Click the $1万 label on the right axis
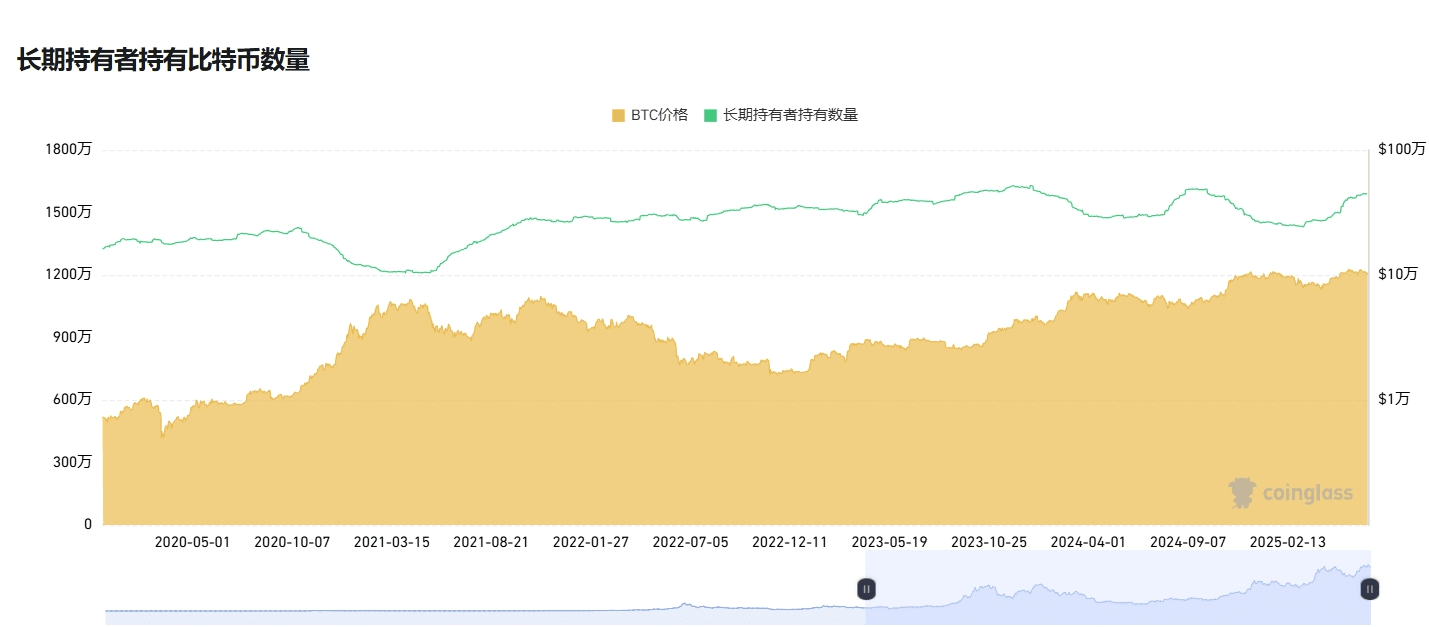The width and height of the screenshot is (1429, 627). [x=1393, y=399]
